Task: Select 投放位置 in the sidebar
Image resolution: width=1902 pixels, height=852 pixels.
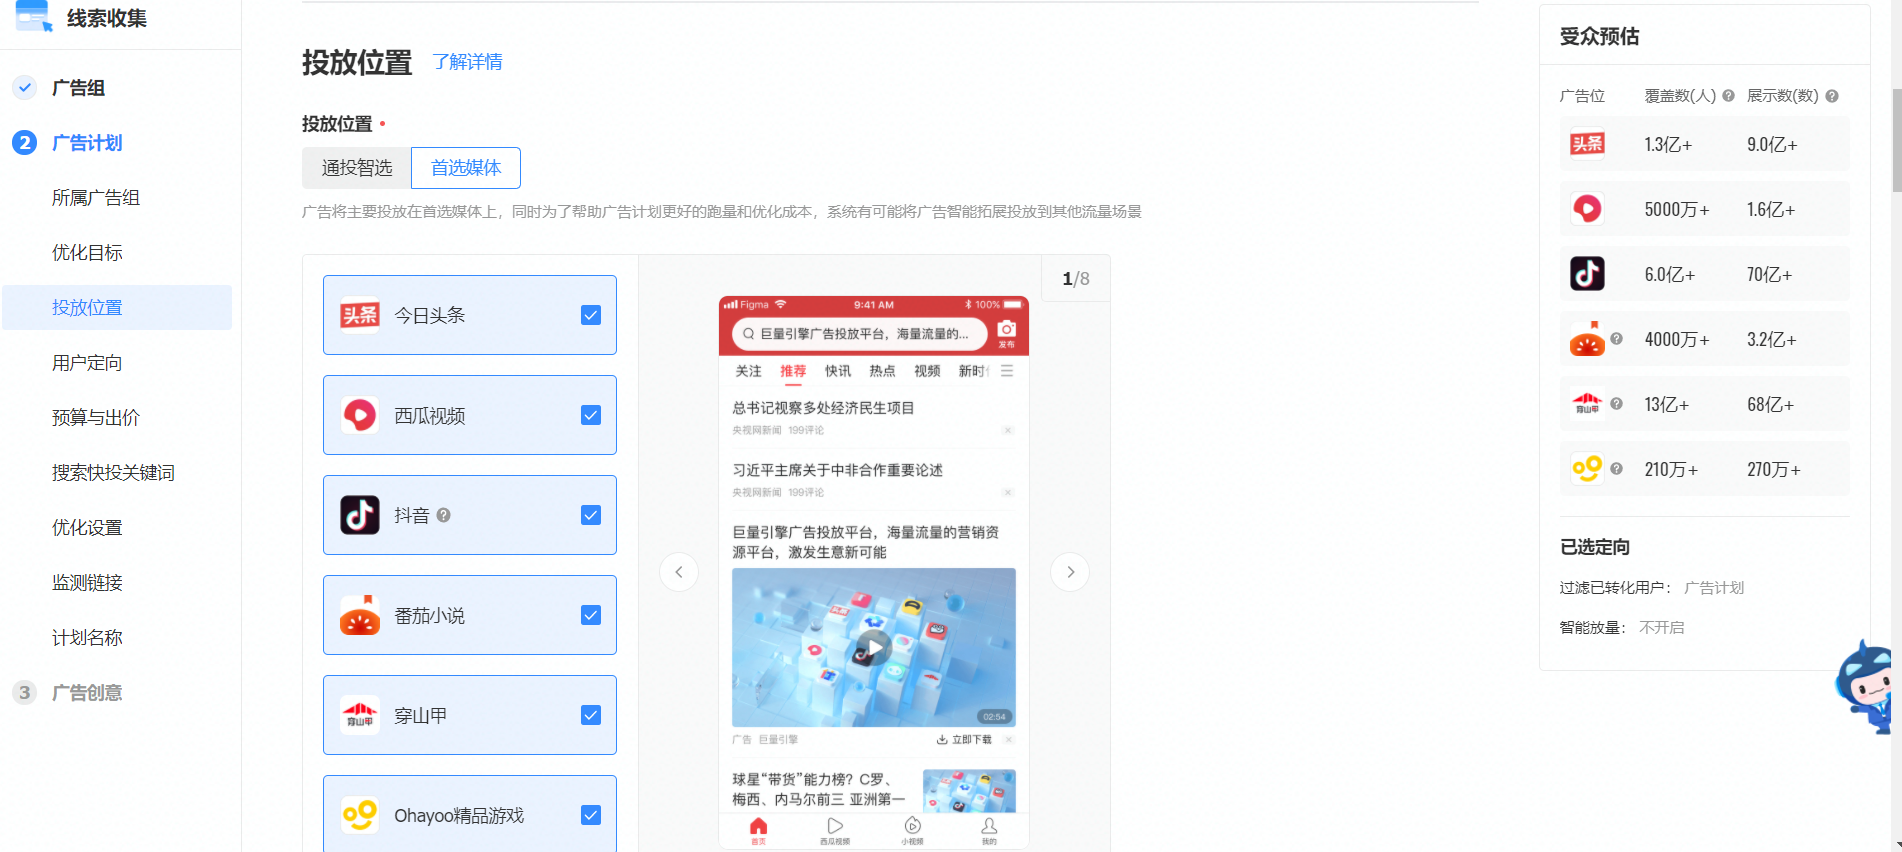Action: 117,307
